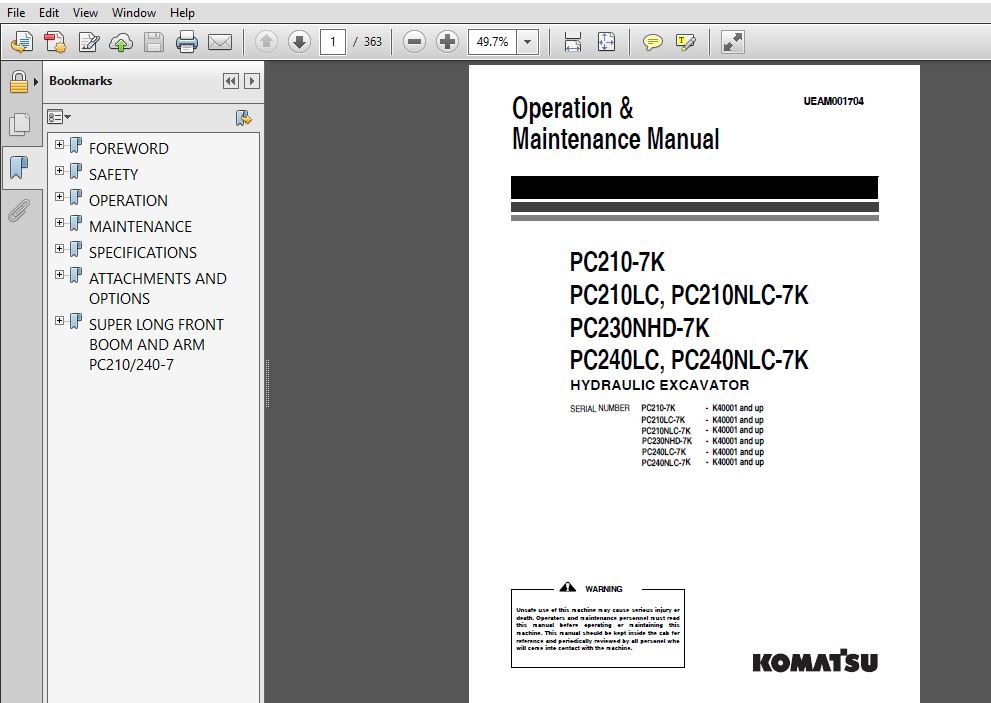This screenshot has width=991, height=703.
Task: Click the cloud upload icon
Action: pos(121,42)
